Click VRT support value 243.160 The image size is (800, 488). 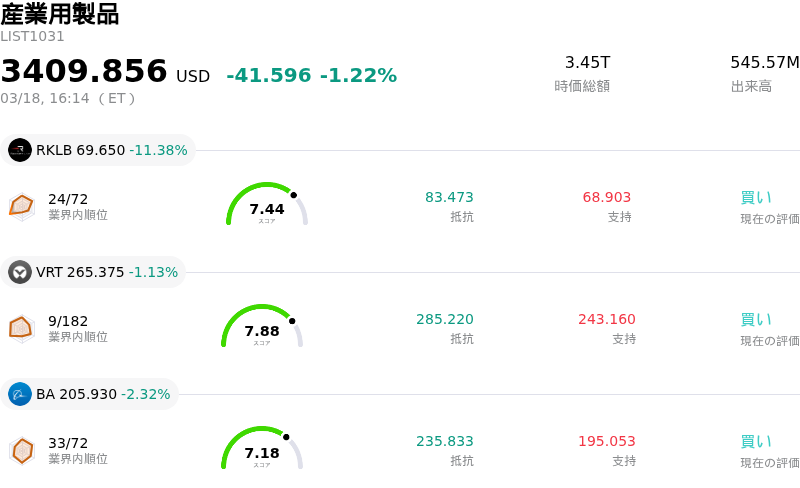[606, 319]
